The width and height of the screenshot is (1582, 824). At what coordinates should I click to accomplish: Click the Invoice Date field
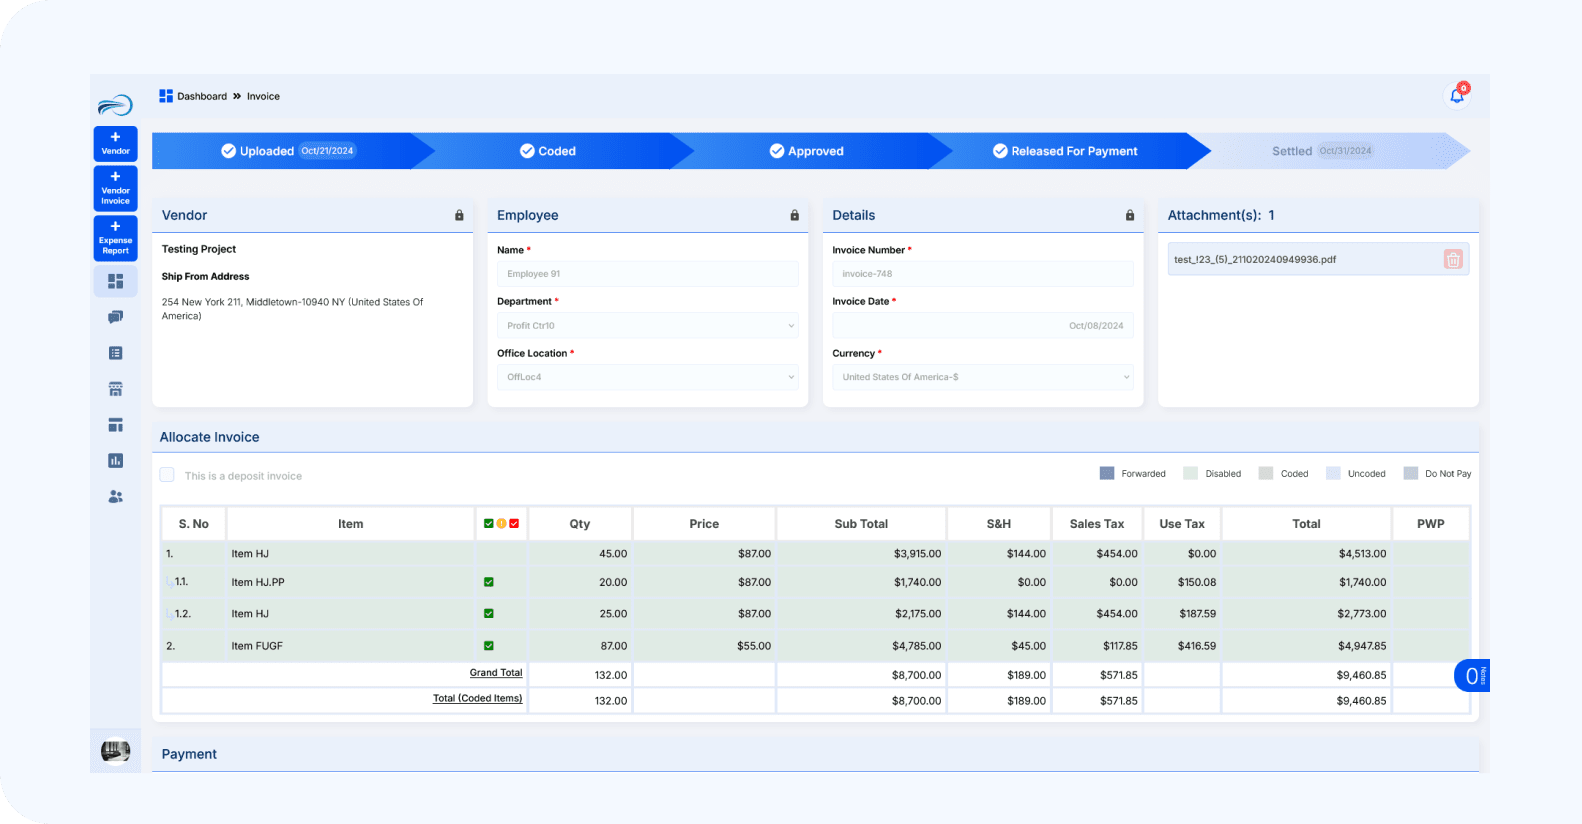[983, 325]
